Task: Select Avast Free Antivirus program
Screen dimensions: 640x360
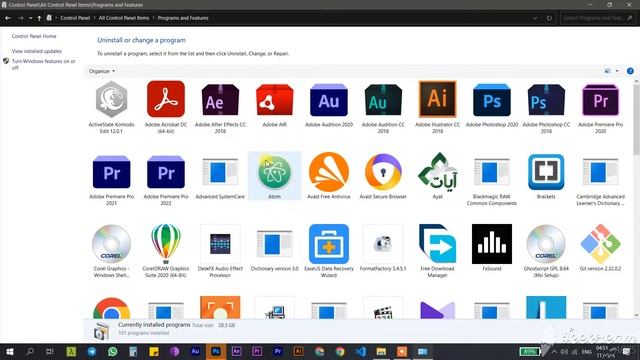Action: point(329,176)
